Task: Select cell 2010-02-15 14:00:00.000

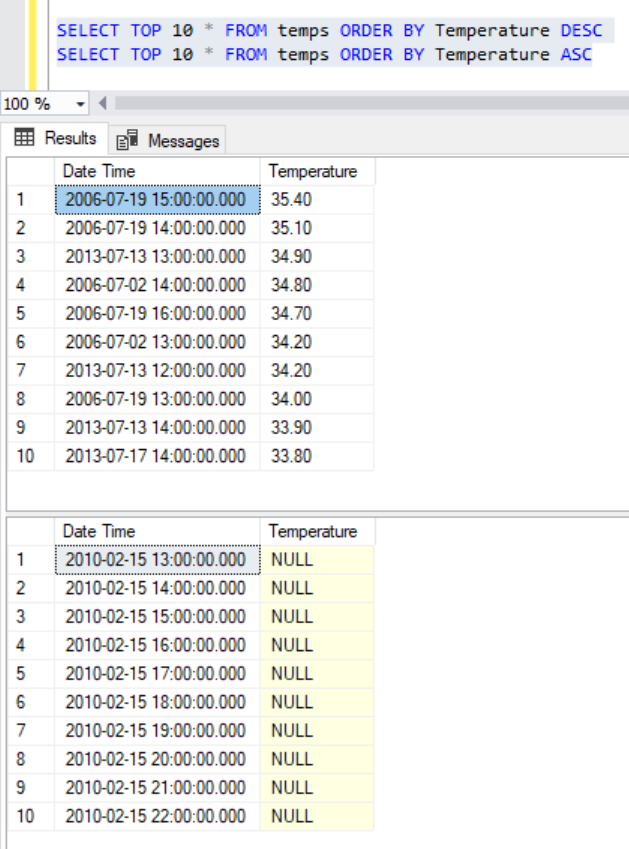Action: [x=157, y=588]
